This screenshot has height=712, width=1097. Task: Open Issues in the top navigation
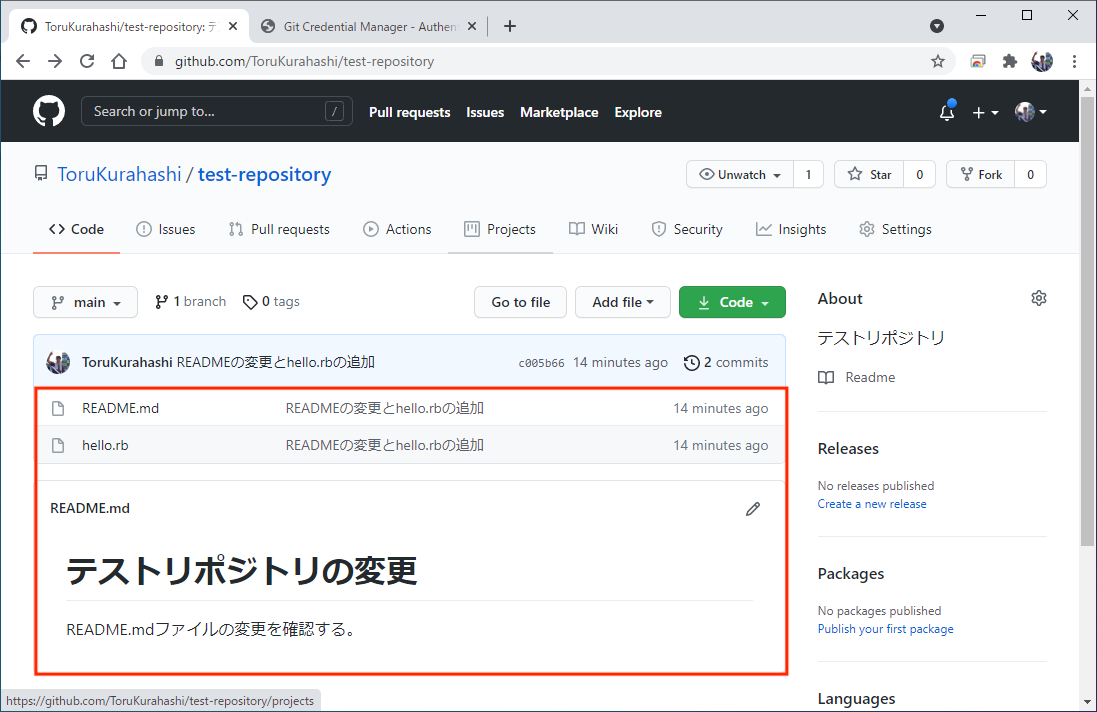[485, 112]
